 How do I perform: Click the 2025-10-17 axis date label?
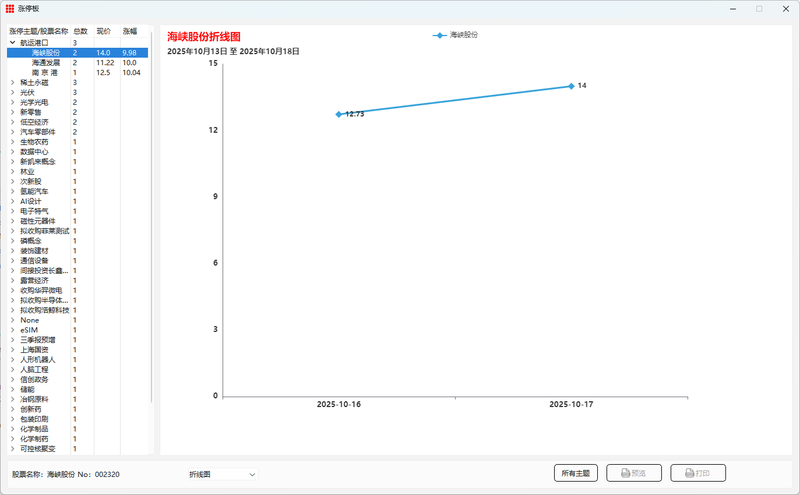click(x=571, y=404)
